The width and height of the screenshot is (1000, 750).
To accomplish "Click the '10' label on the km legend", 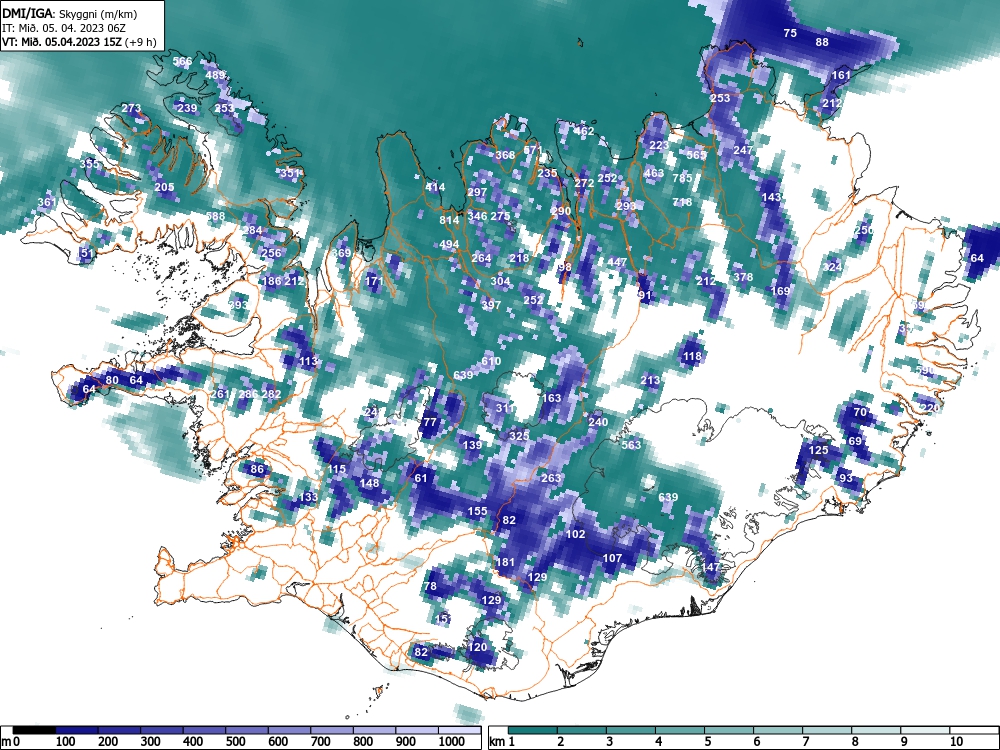I will pyautogui.click(x=955, y=742).
